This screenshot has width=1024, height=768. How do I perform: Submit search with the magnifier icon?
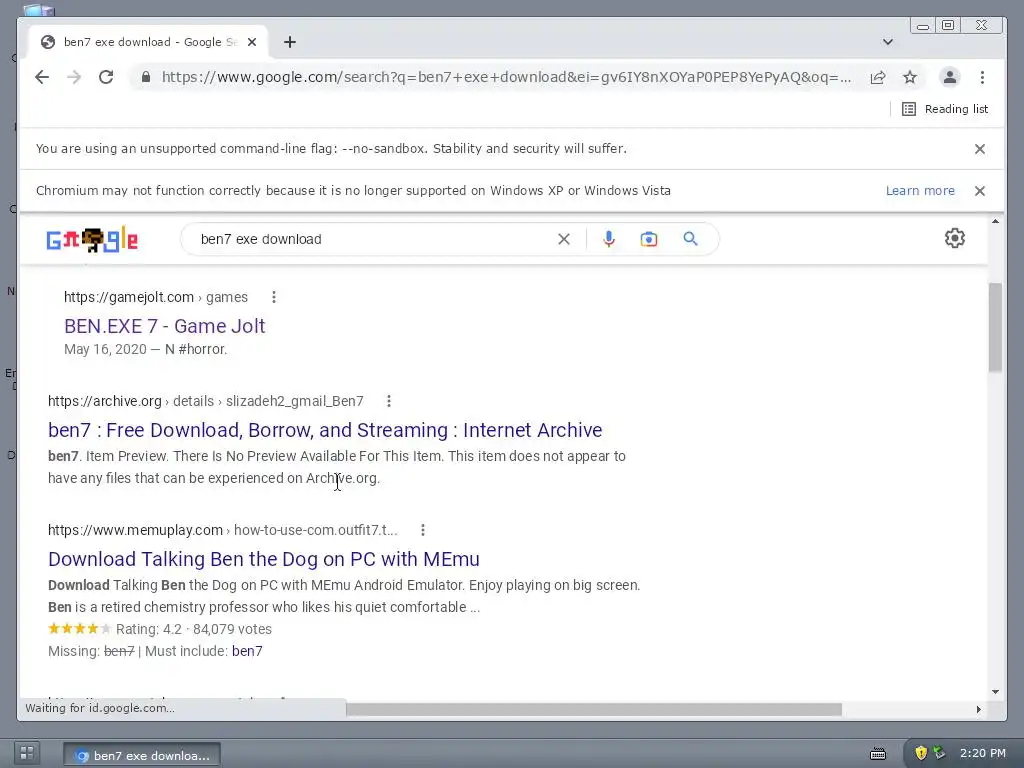(690, 239)
